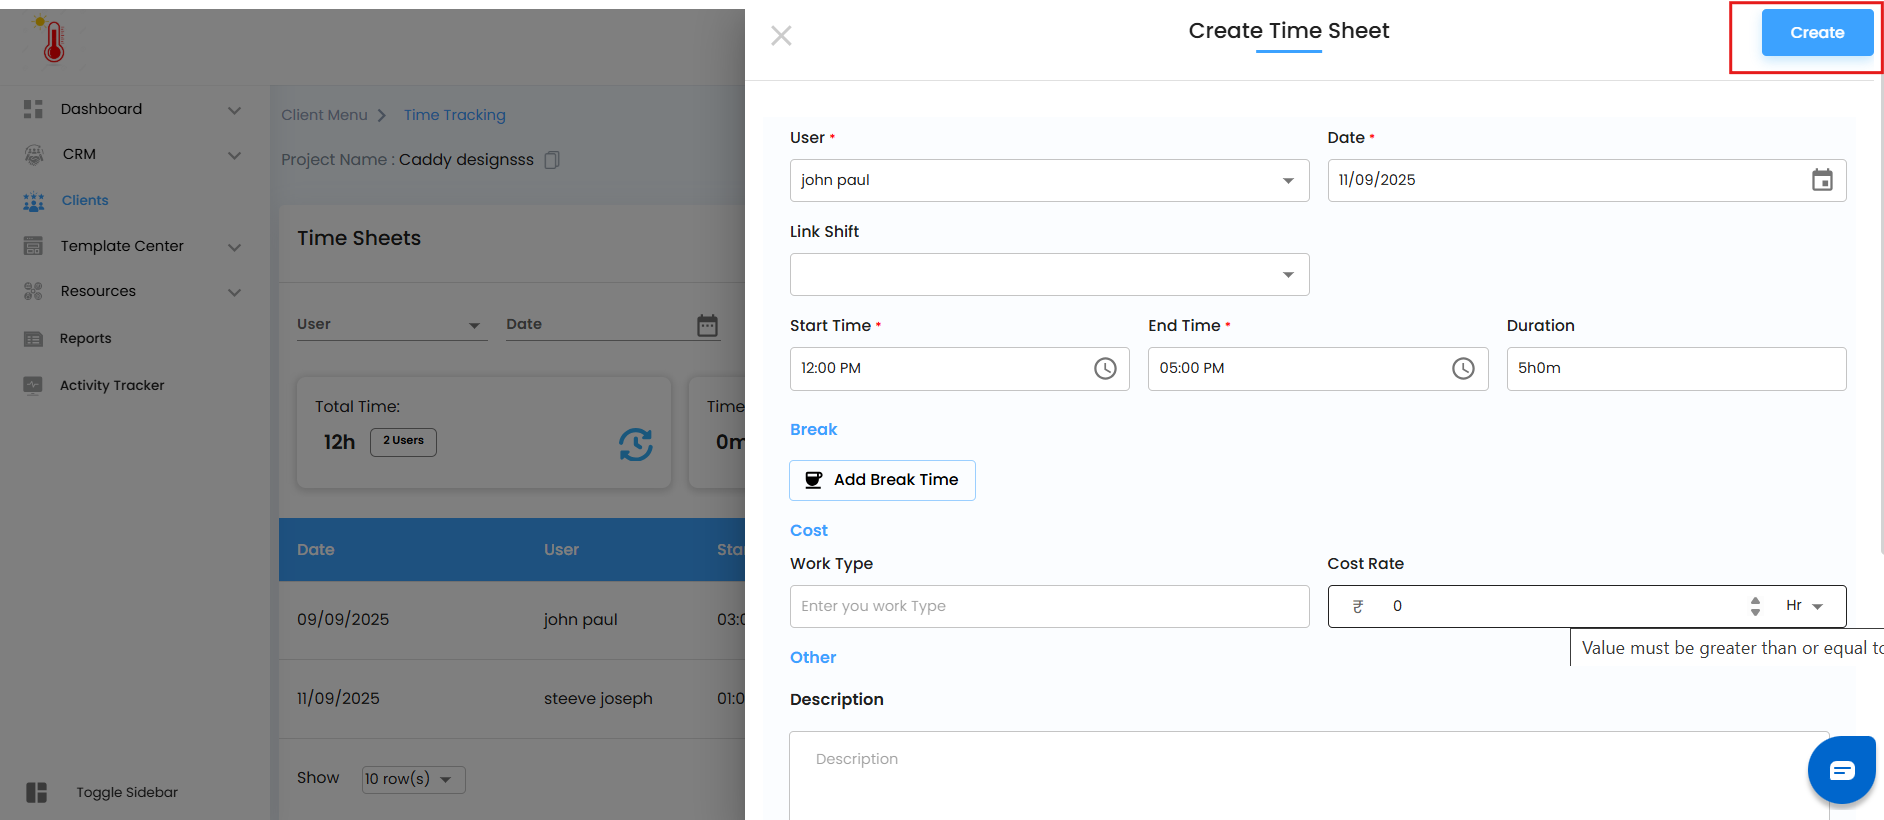The width and height of the screenshot is (1884, 820).
Task: Click the Add Break Time button
Action: [x=882, y=480]
